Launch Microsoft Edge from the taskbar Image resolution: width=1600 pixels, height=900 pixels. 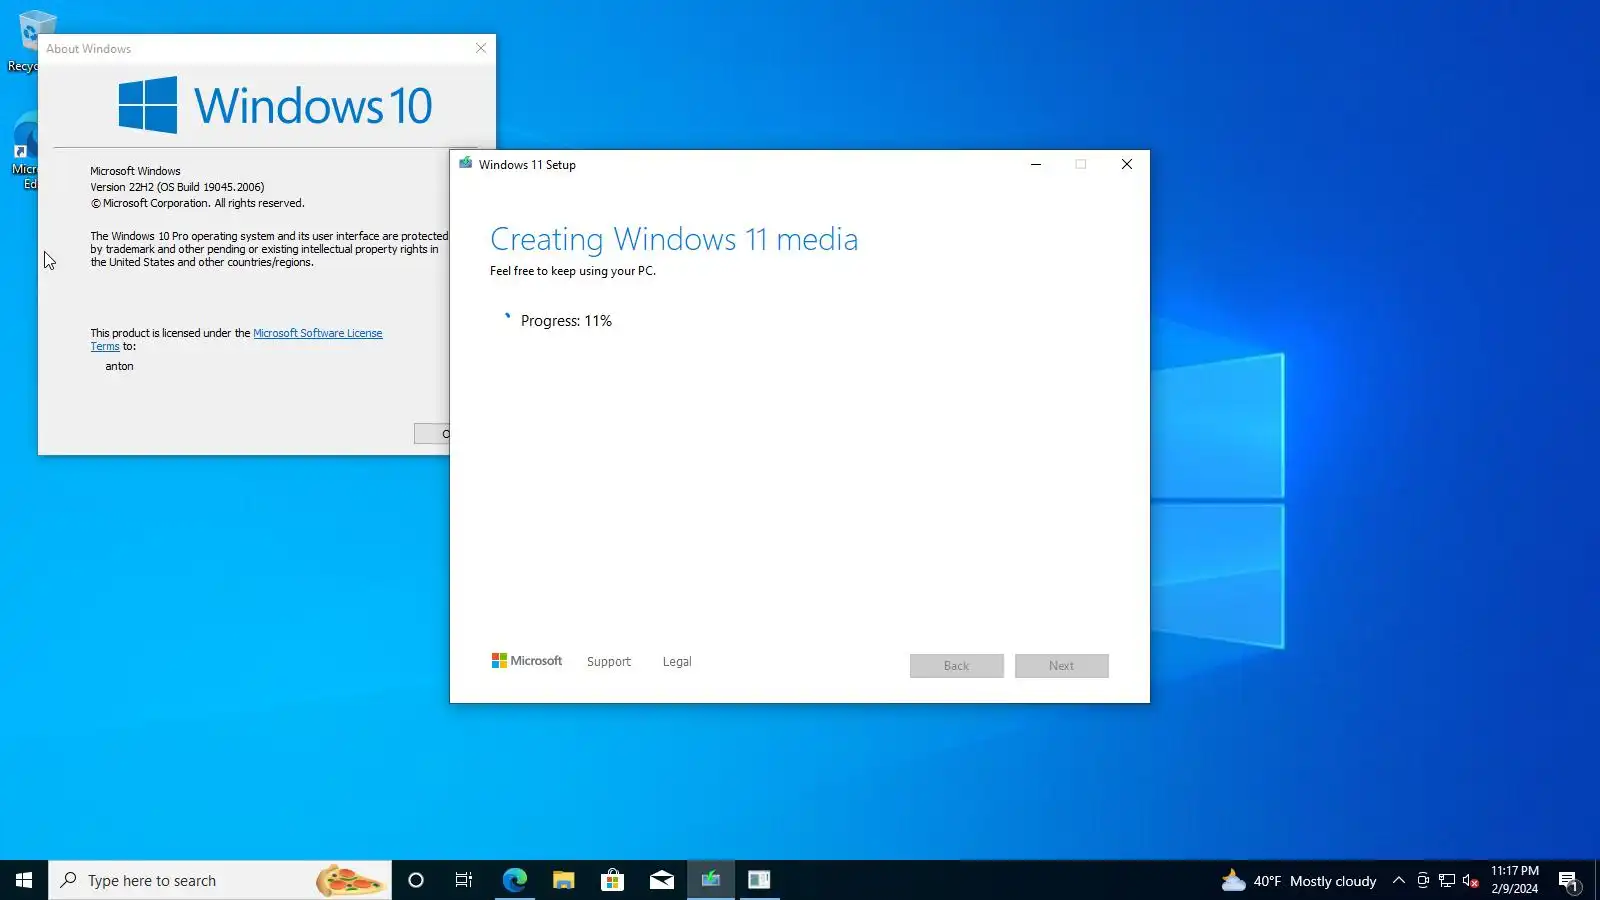click(514, 880)
